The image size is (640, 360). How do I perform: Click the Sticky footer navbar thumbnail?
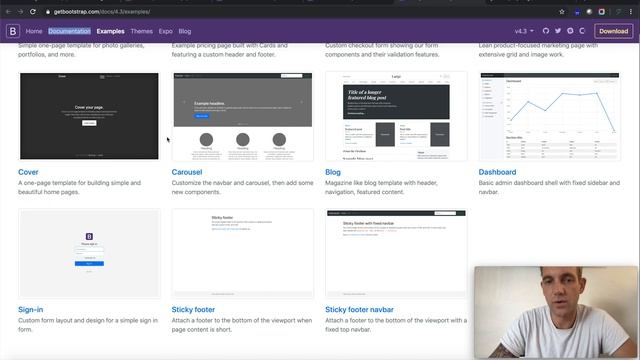click(396, 253)
